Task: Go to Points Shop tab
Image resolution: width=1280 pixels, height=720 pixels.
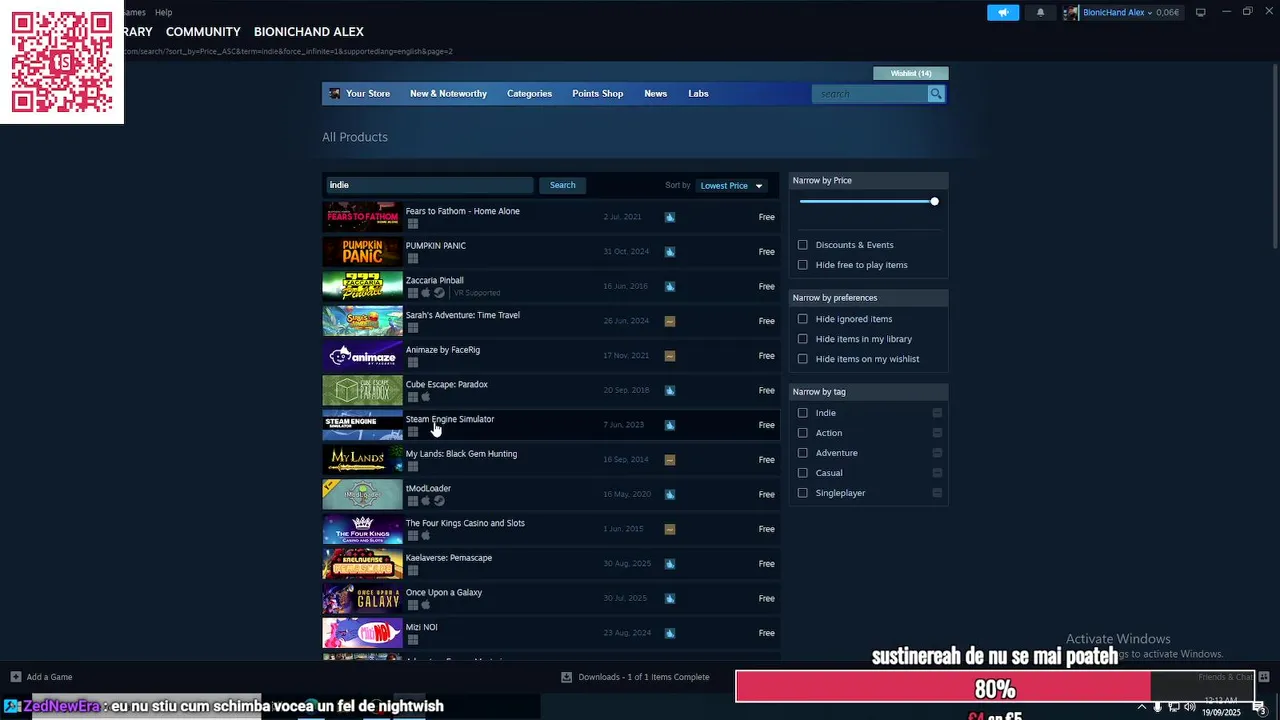Action: [597, 94]
